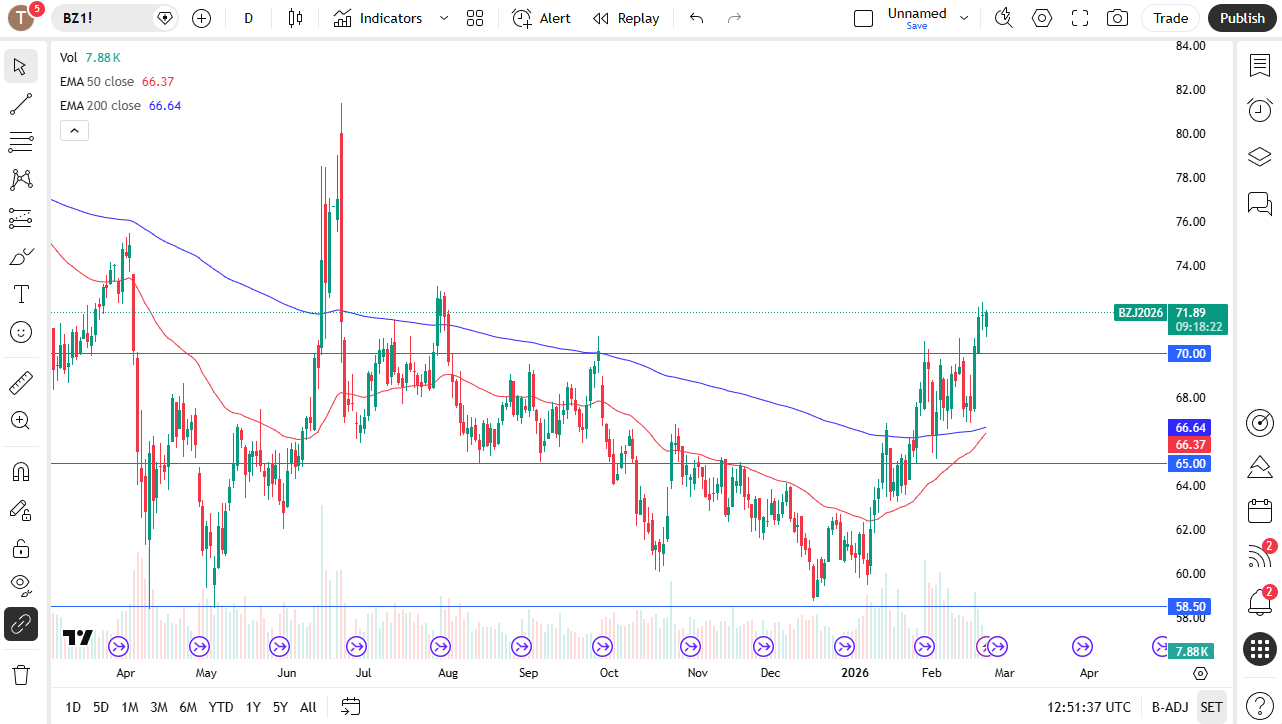The width and height of the screenshot is (1282, 724).
Task: Open the alerts clock panel
Action: pyautogui.click(x=1259, y=110)
